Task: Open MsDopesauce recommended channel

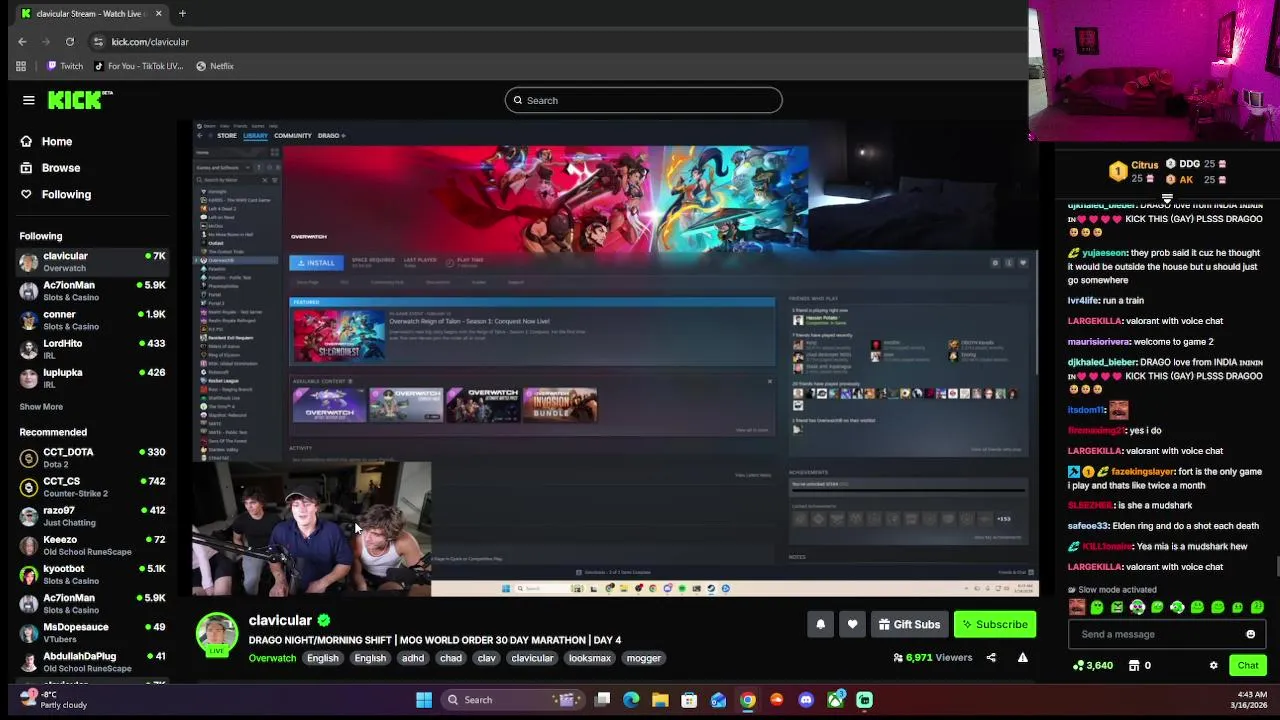Action: [92, 633]
